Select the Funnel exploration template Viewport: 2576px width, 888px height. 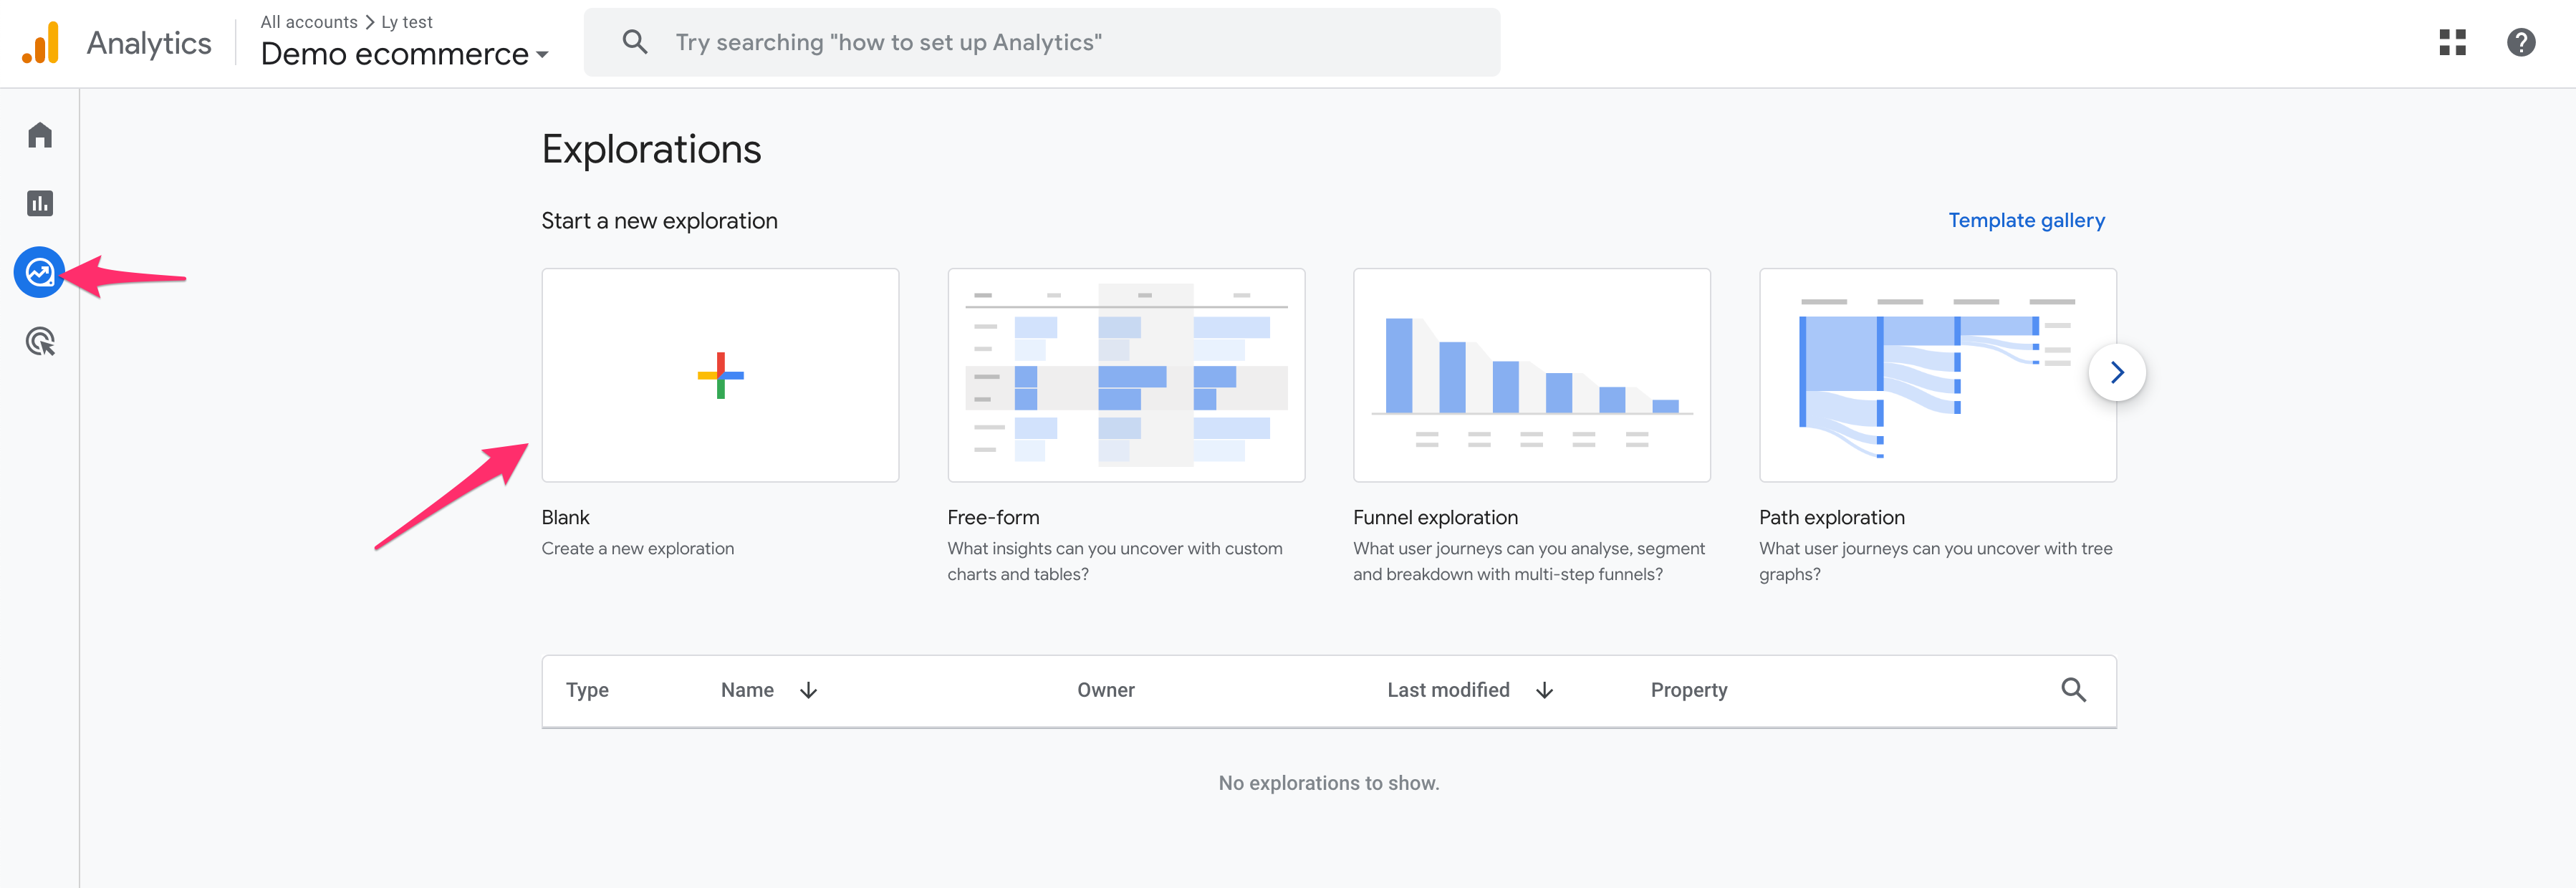[1531, 375]
